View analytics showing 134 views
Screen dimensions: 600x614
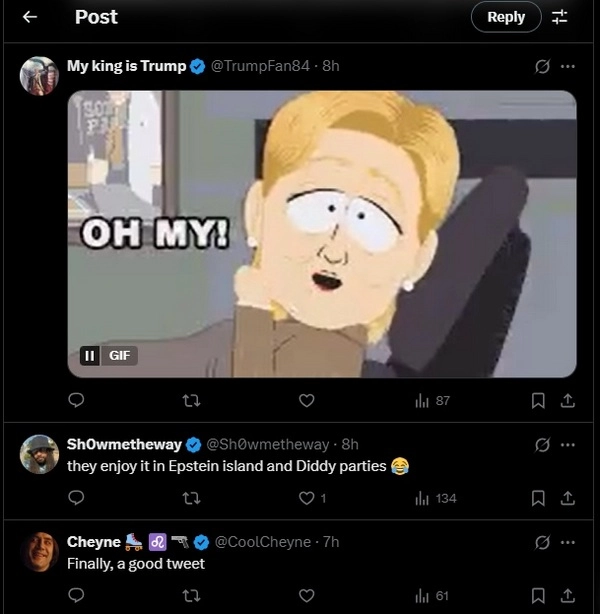434,498
